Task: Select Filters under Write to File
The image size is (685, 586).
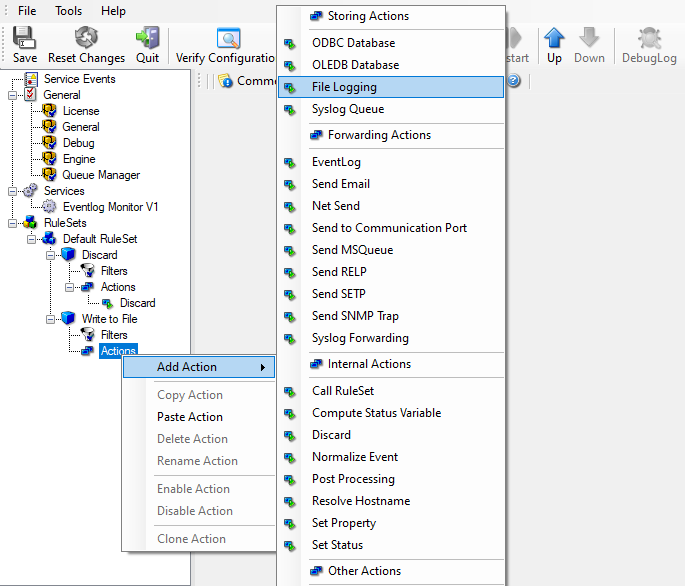Action: (114, 335)
